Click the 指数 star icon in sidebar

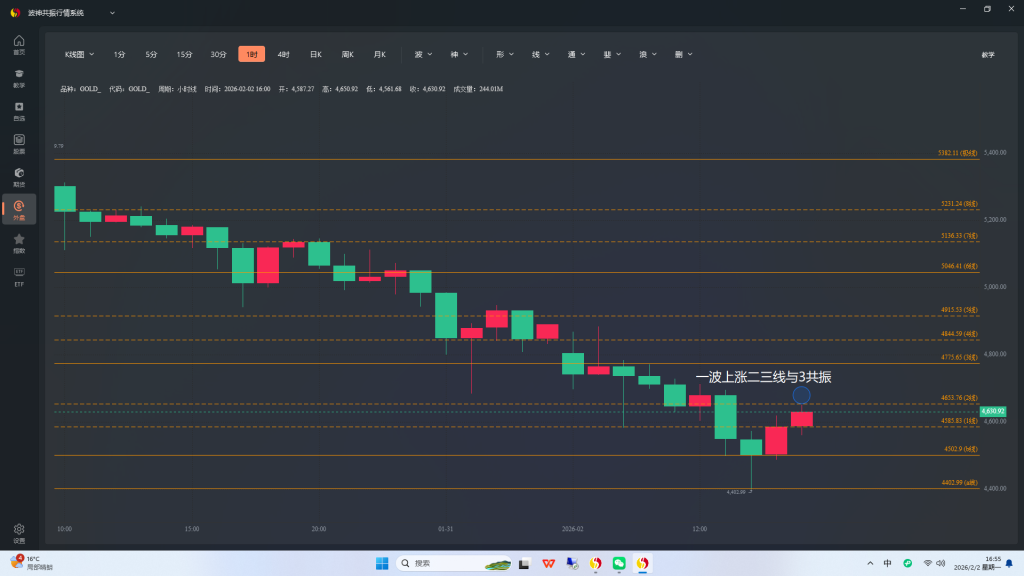[19, 242]
